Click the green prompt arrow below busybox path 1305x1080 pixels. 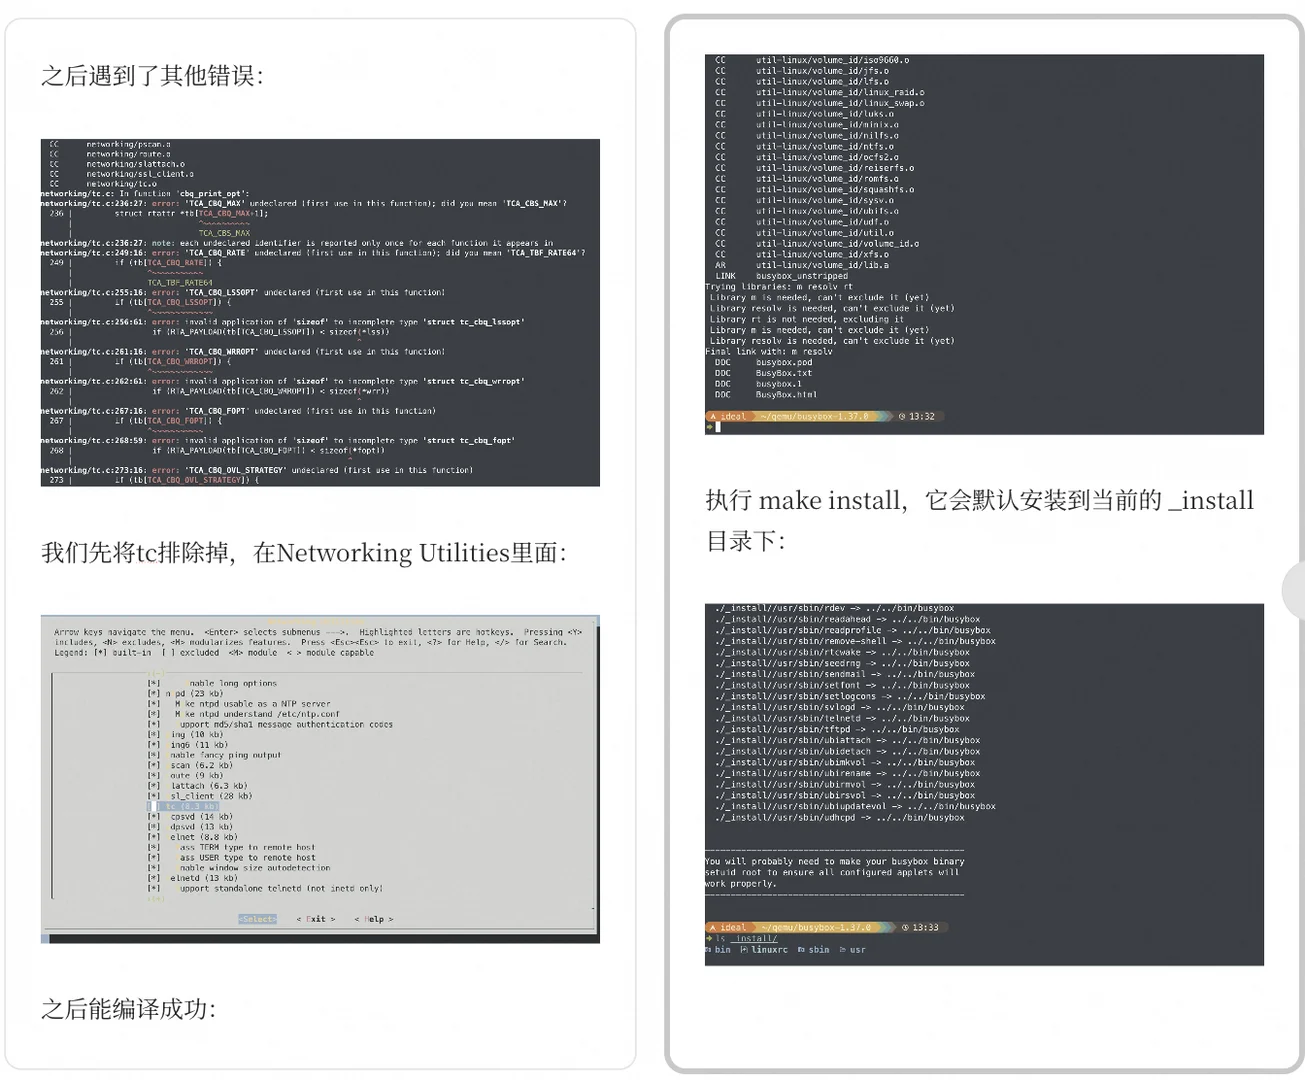click(708, 936)
